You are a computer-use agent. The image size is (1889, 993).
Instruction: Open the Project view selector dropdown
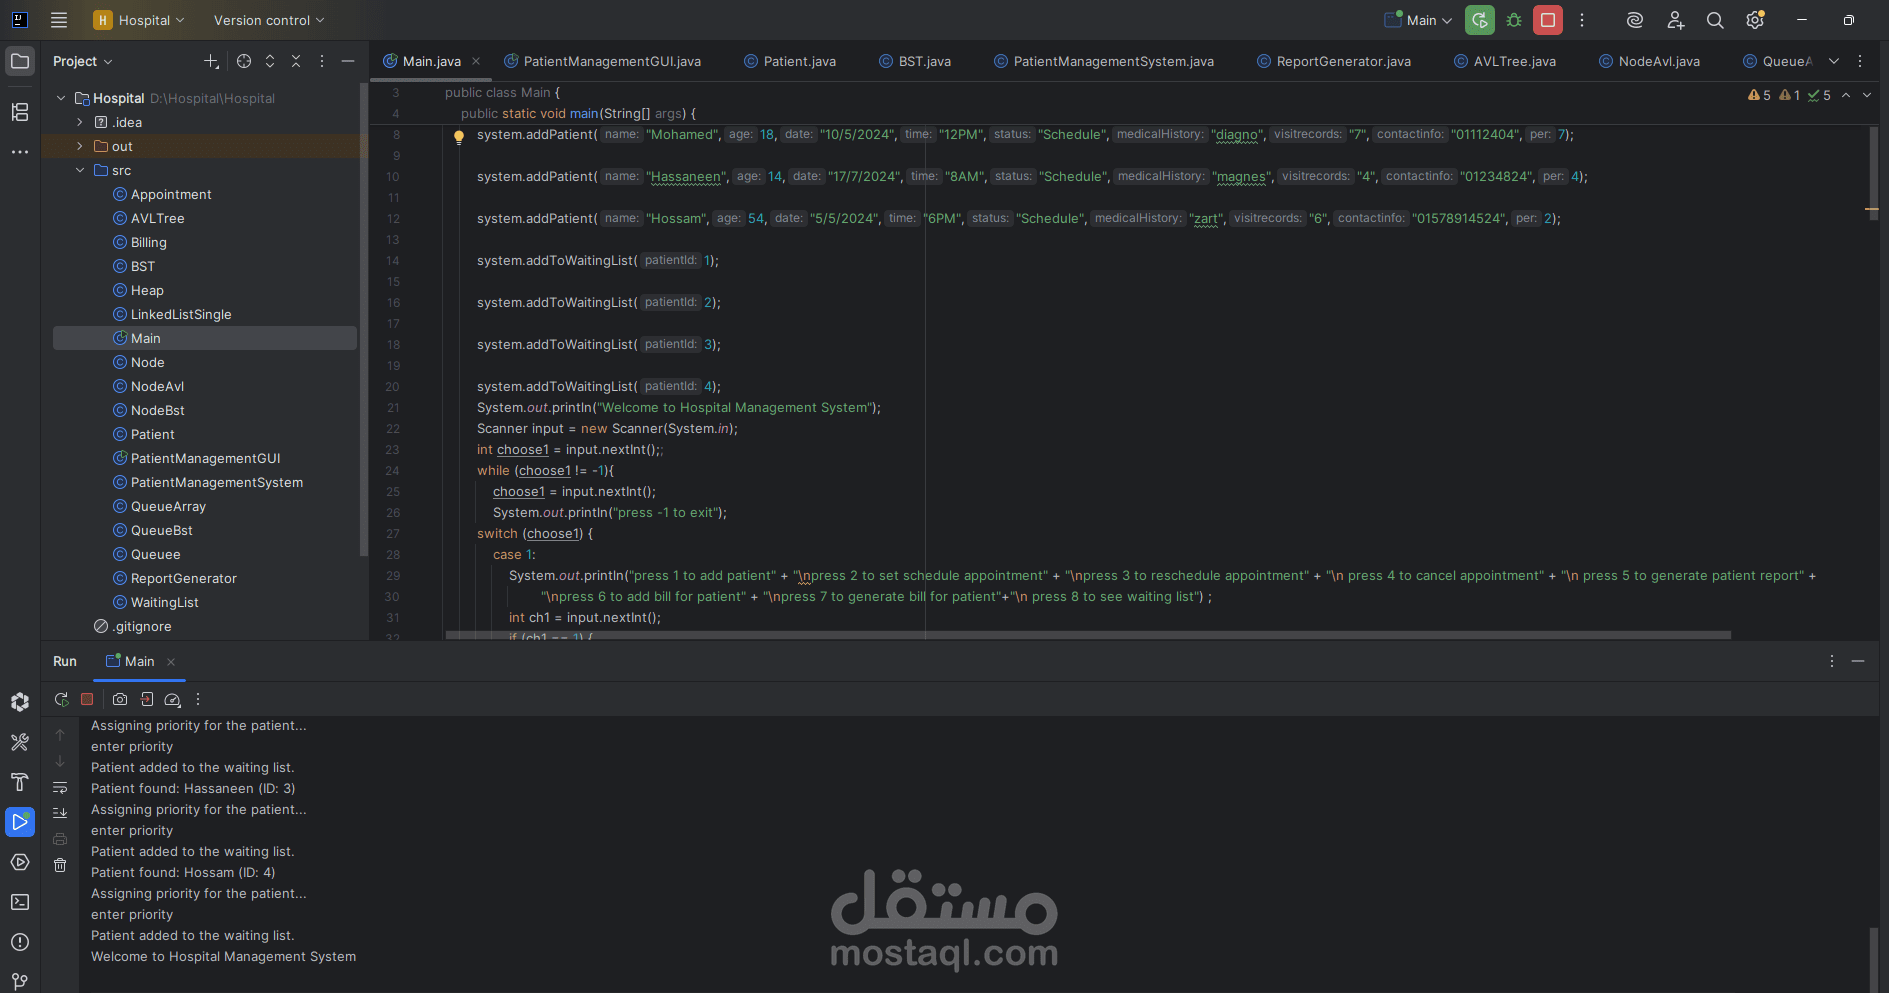(83, 61)
